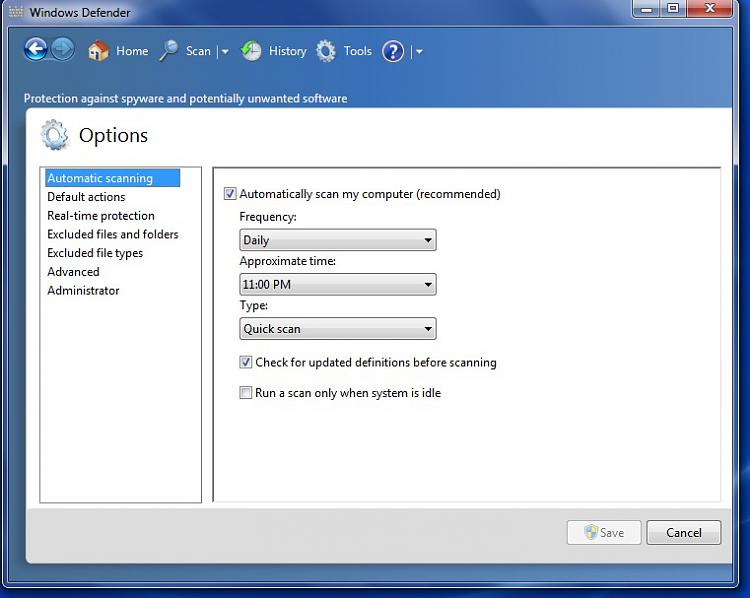
Task: Enable Run a scan only when idle
Action: tap(245, 393)
